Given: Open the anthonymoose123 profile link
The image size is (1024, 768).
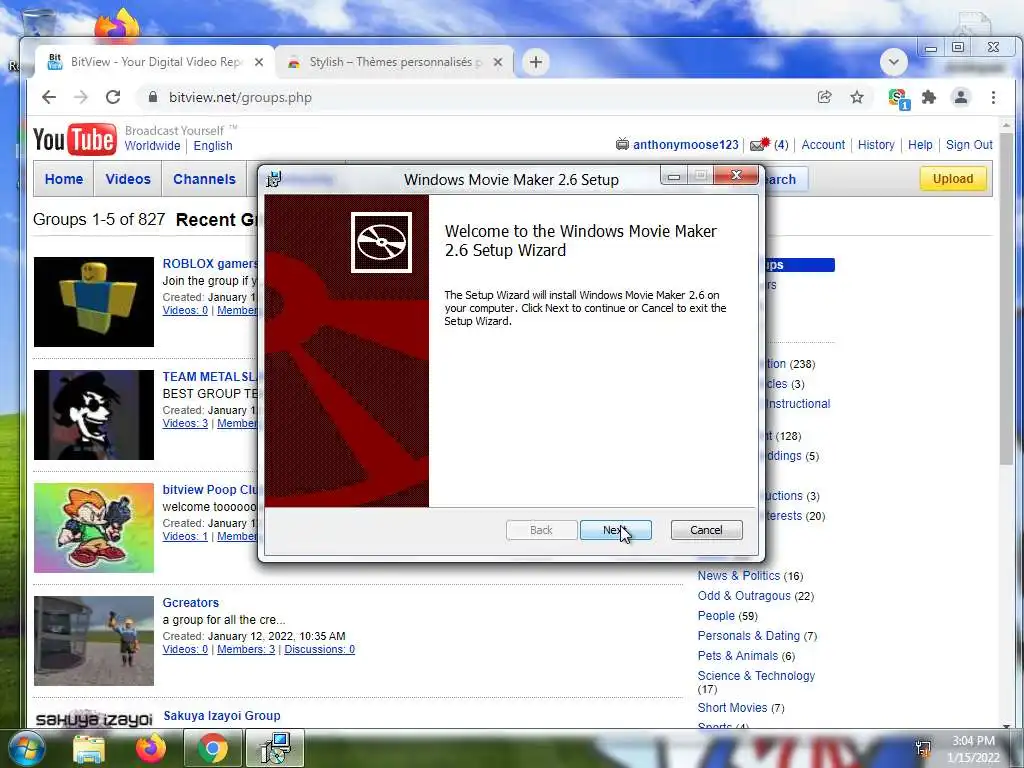Looking at the screenshot, I should click(x=686, y=145).
